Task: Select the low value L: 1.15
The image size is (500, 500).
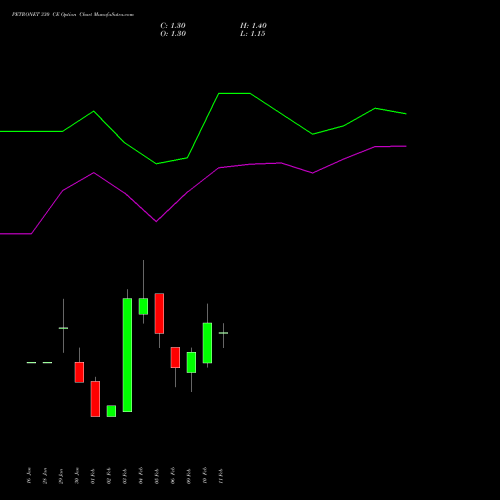Action: 253,34
